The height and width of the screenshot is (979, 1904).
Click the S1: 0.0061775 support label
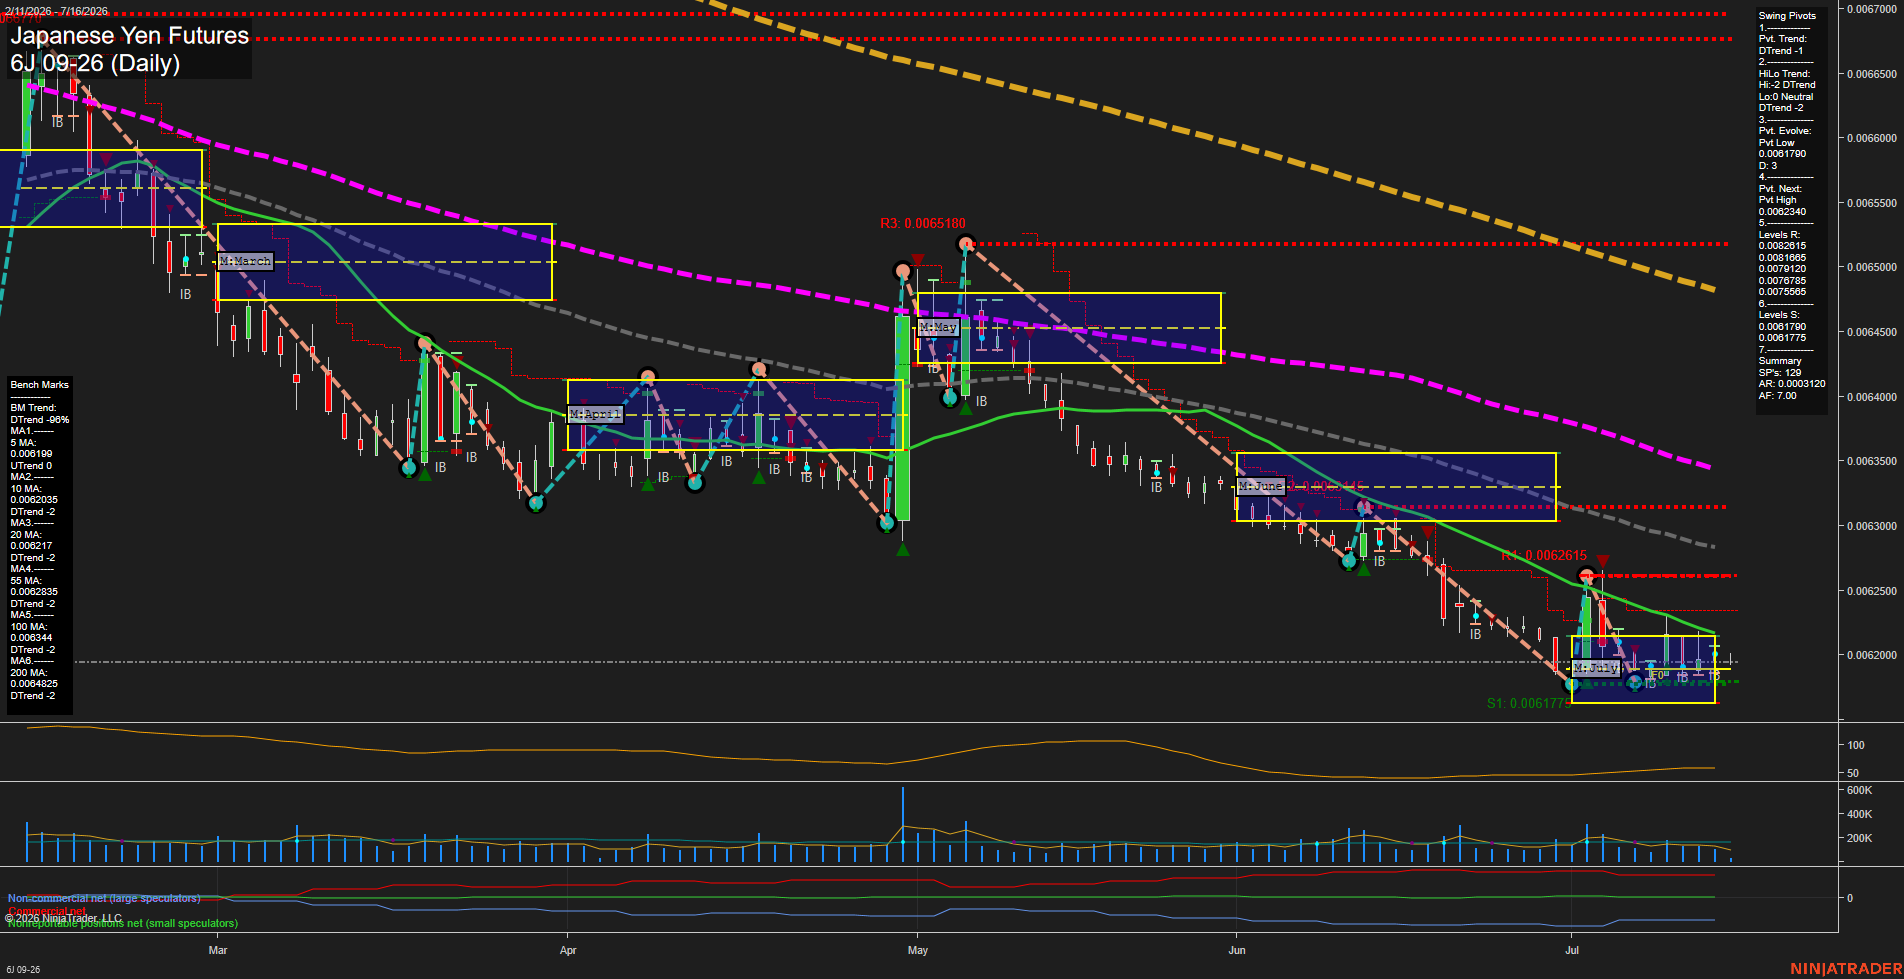pyautogui.click(x=1528, y=703)
